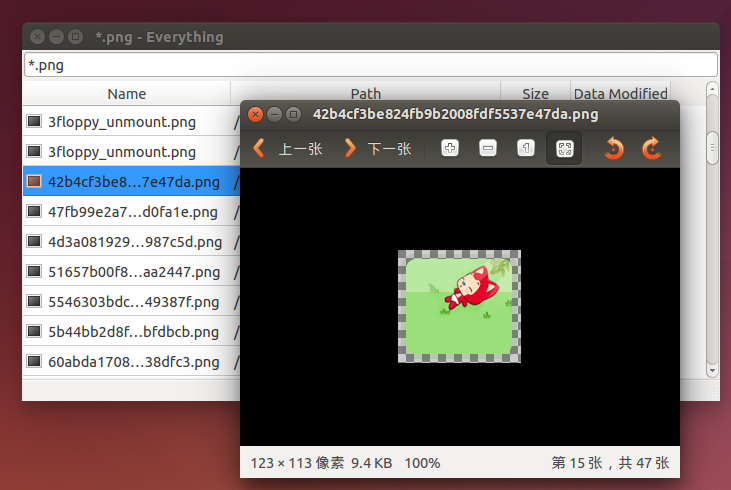Click file icon of 4d3a081929...987c5d.png

(34, 241)
